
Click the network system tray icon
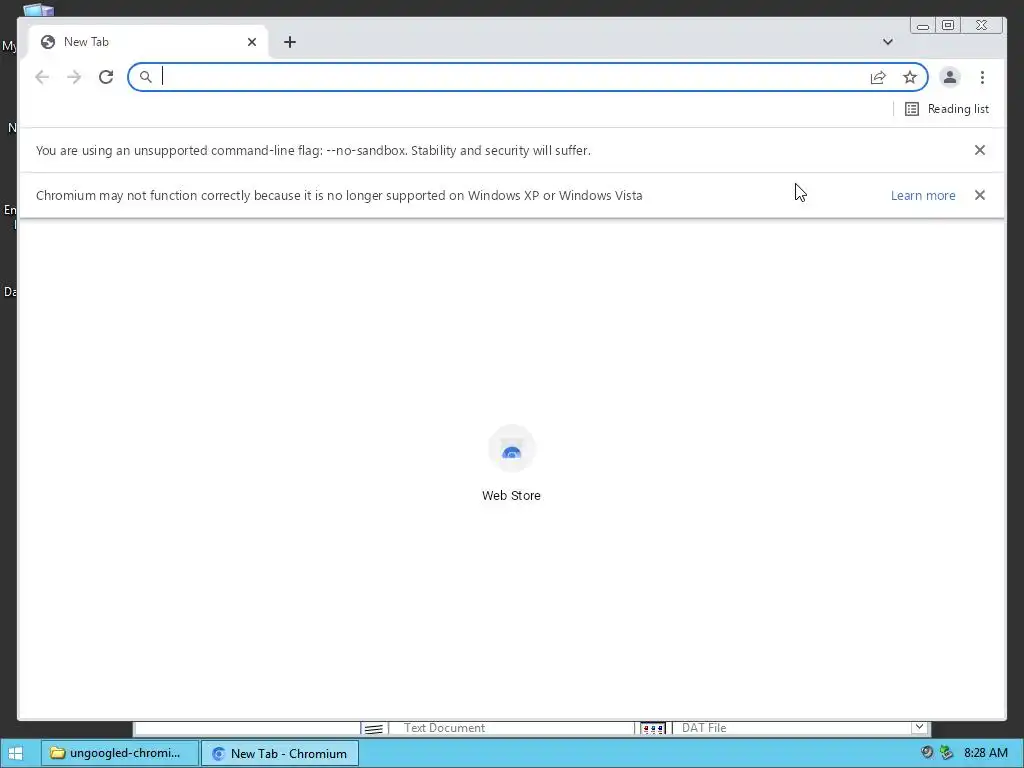coord(946,752)
